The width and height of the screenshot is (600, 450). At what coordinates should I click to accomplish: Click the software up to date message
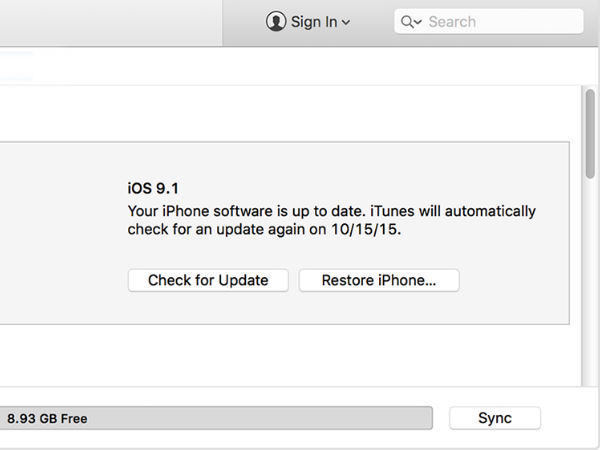pos(331,212)
